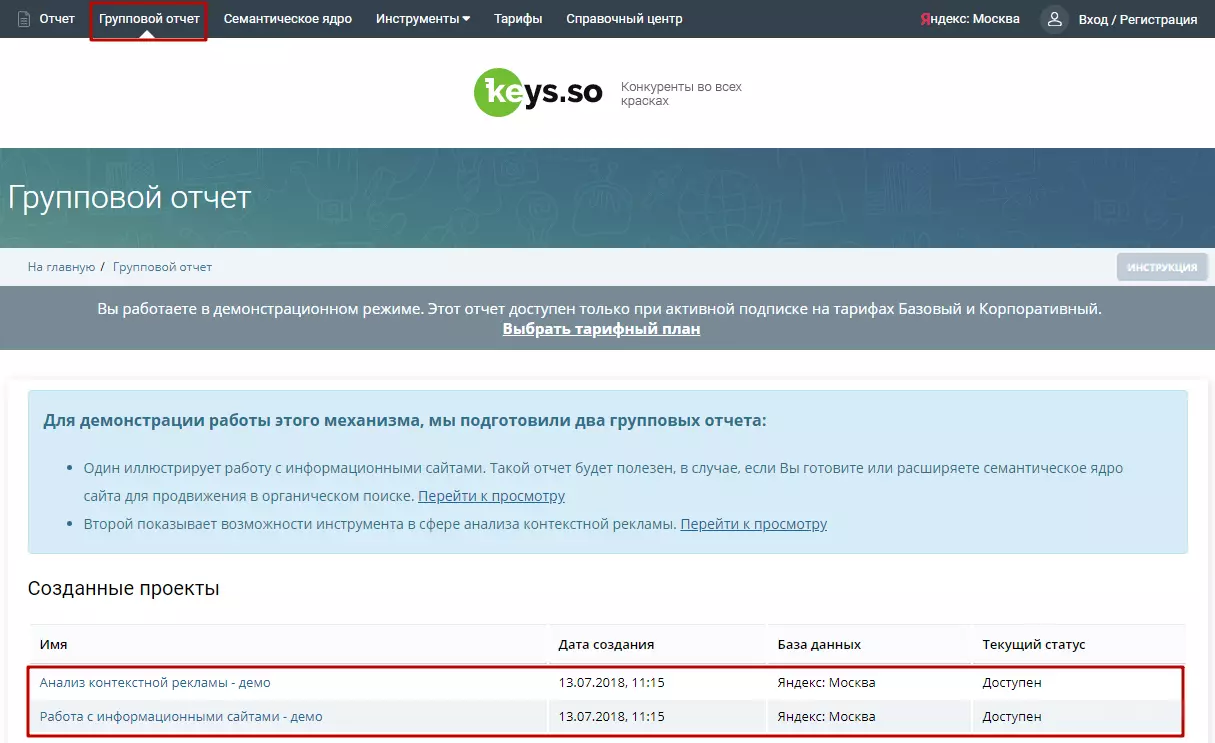Click the На главную breadcrumb

61,267
